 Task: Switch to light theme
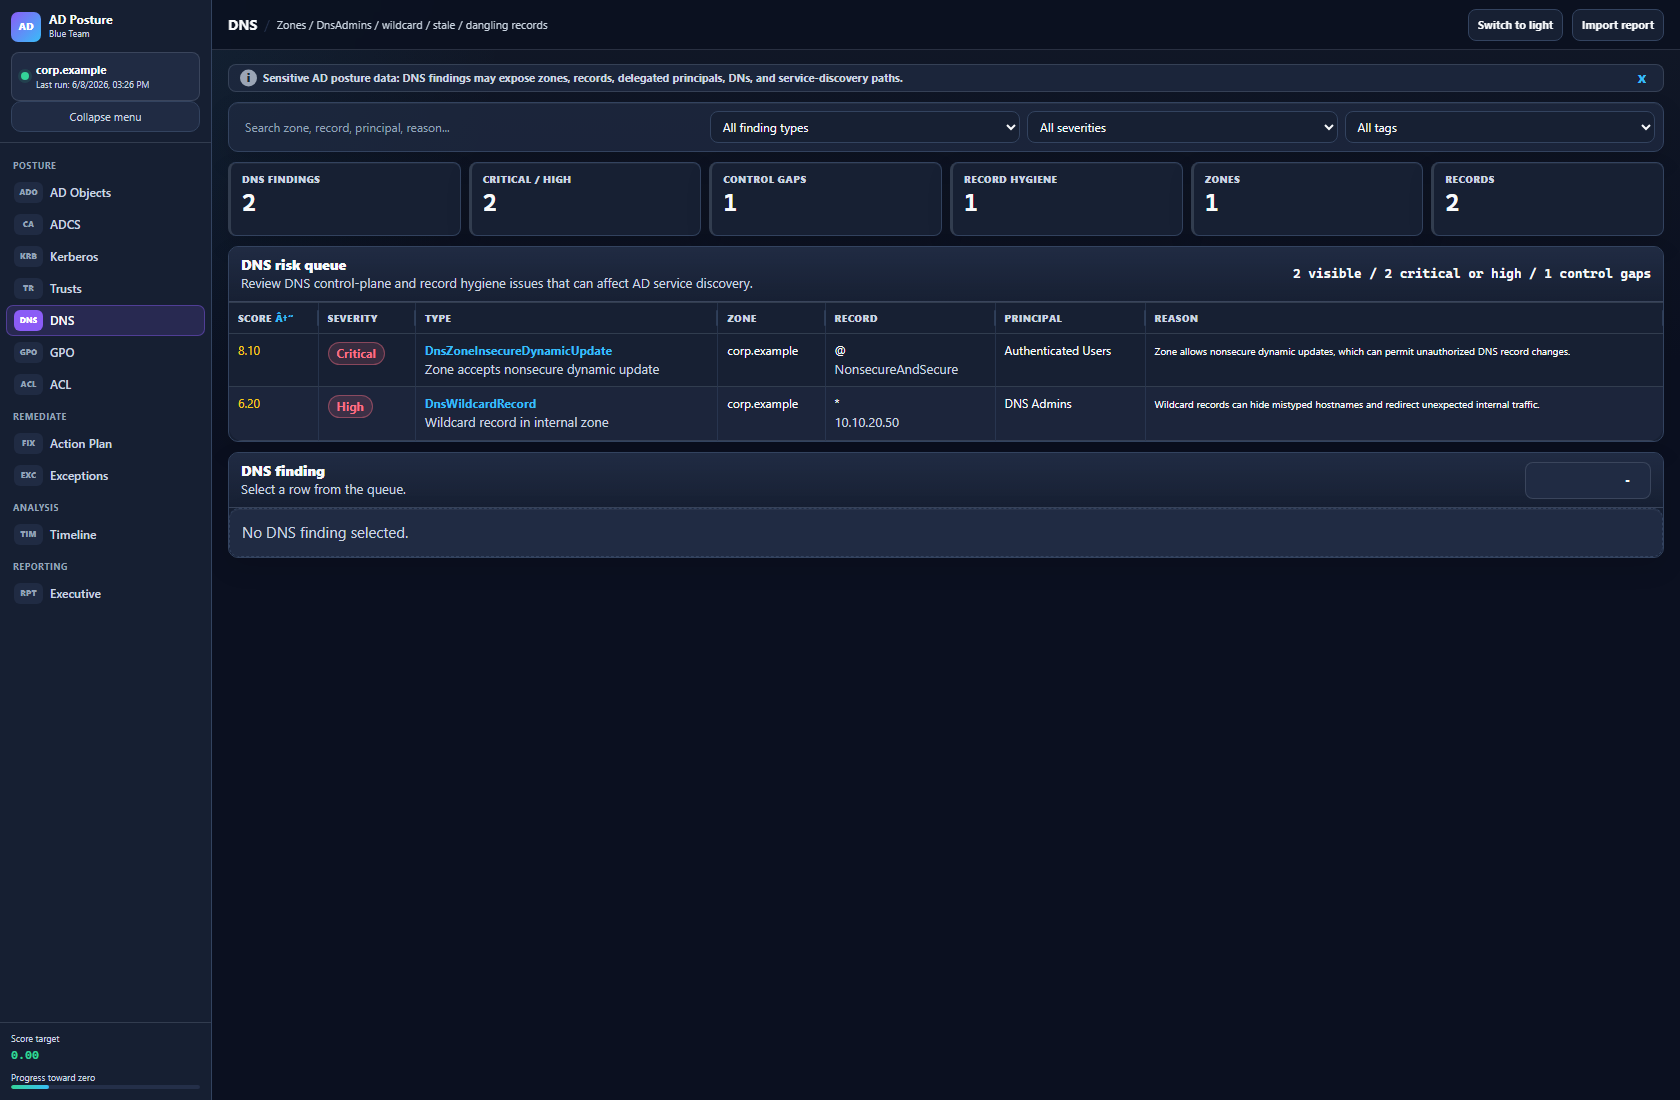click(1515, 25)
